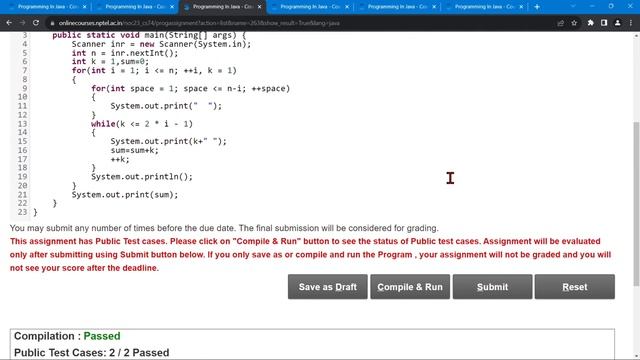This screenshot has height=360, width=640.
Task: Share this page from the address bar
Action: [x=560, y=23]
